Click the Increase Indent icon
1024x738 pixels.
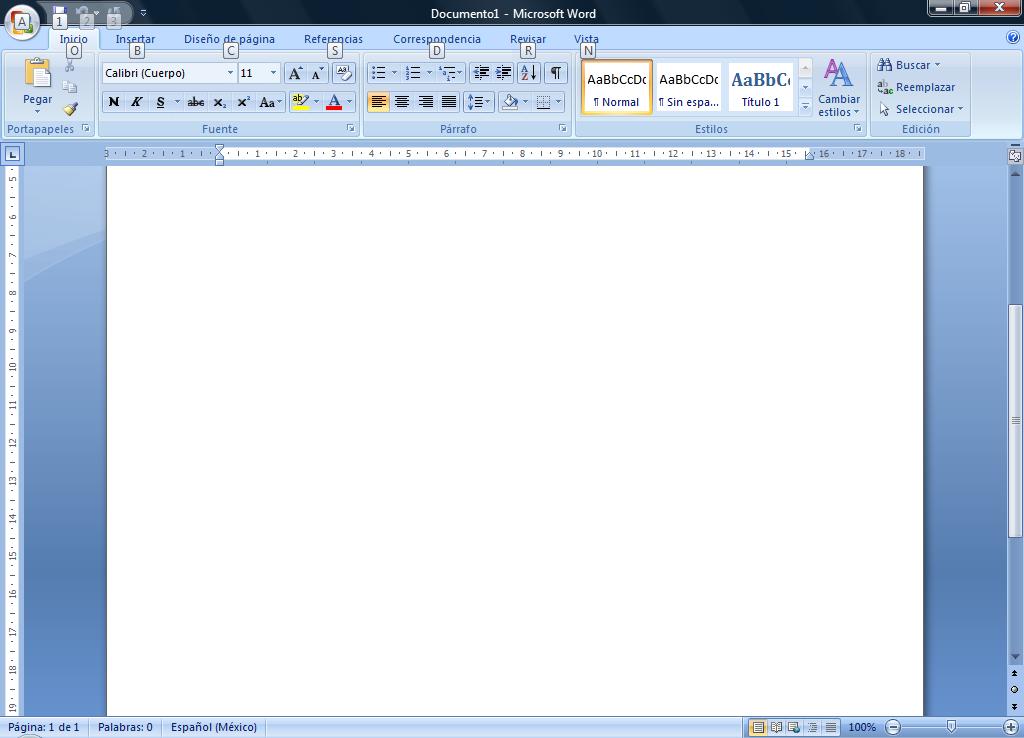(504, 73)
